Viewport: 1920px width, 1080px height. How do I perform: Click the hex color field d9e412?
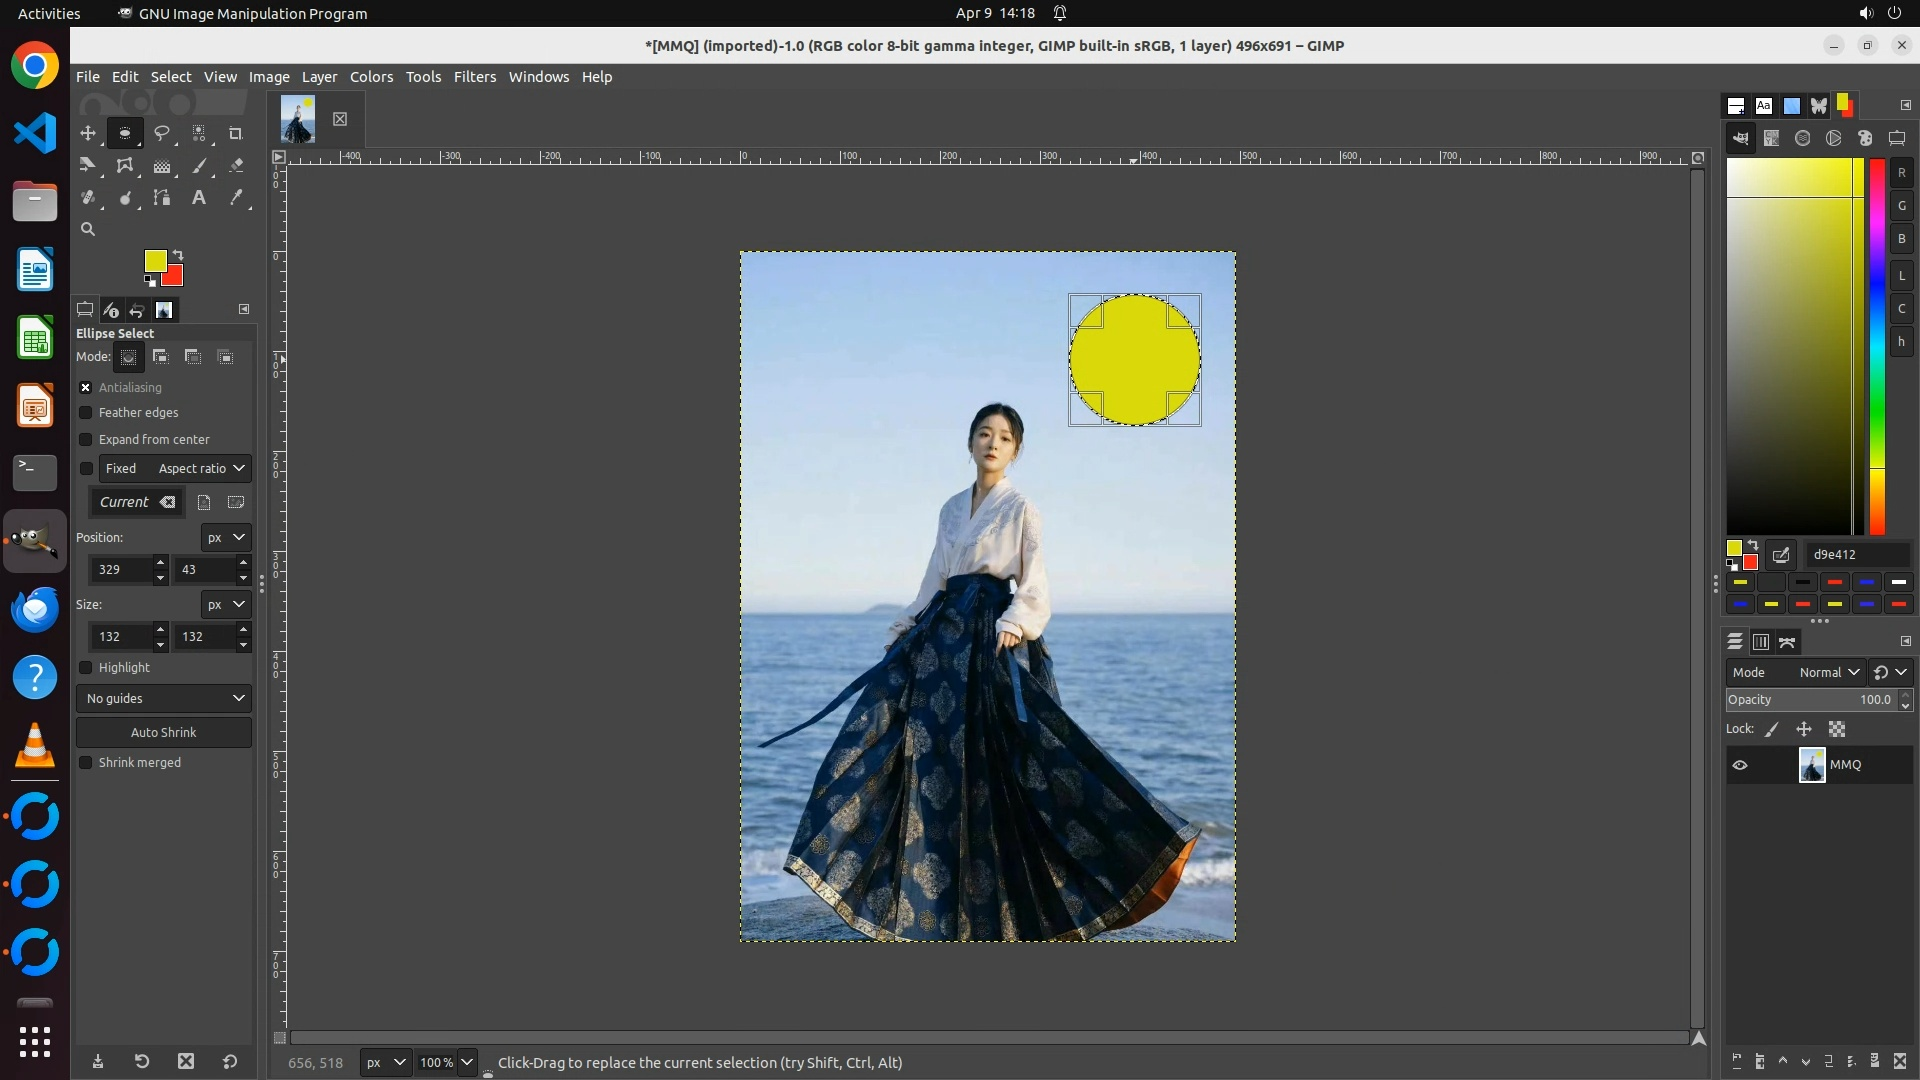click(x=1858, y=555)
